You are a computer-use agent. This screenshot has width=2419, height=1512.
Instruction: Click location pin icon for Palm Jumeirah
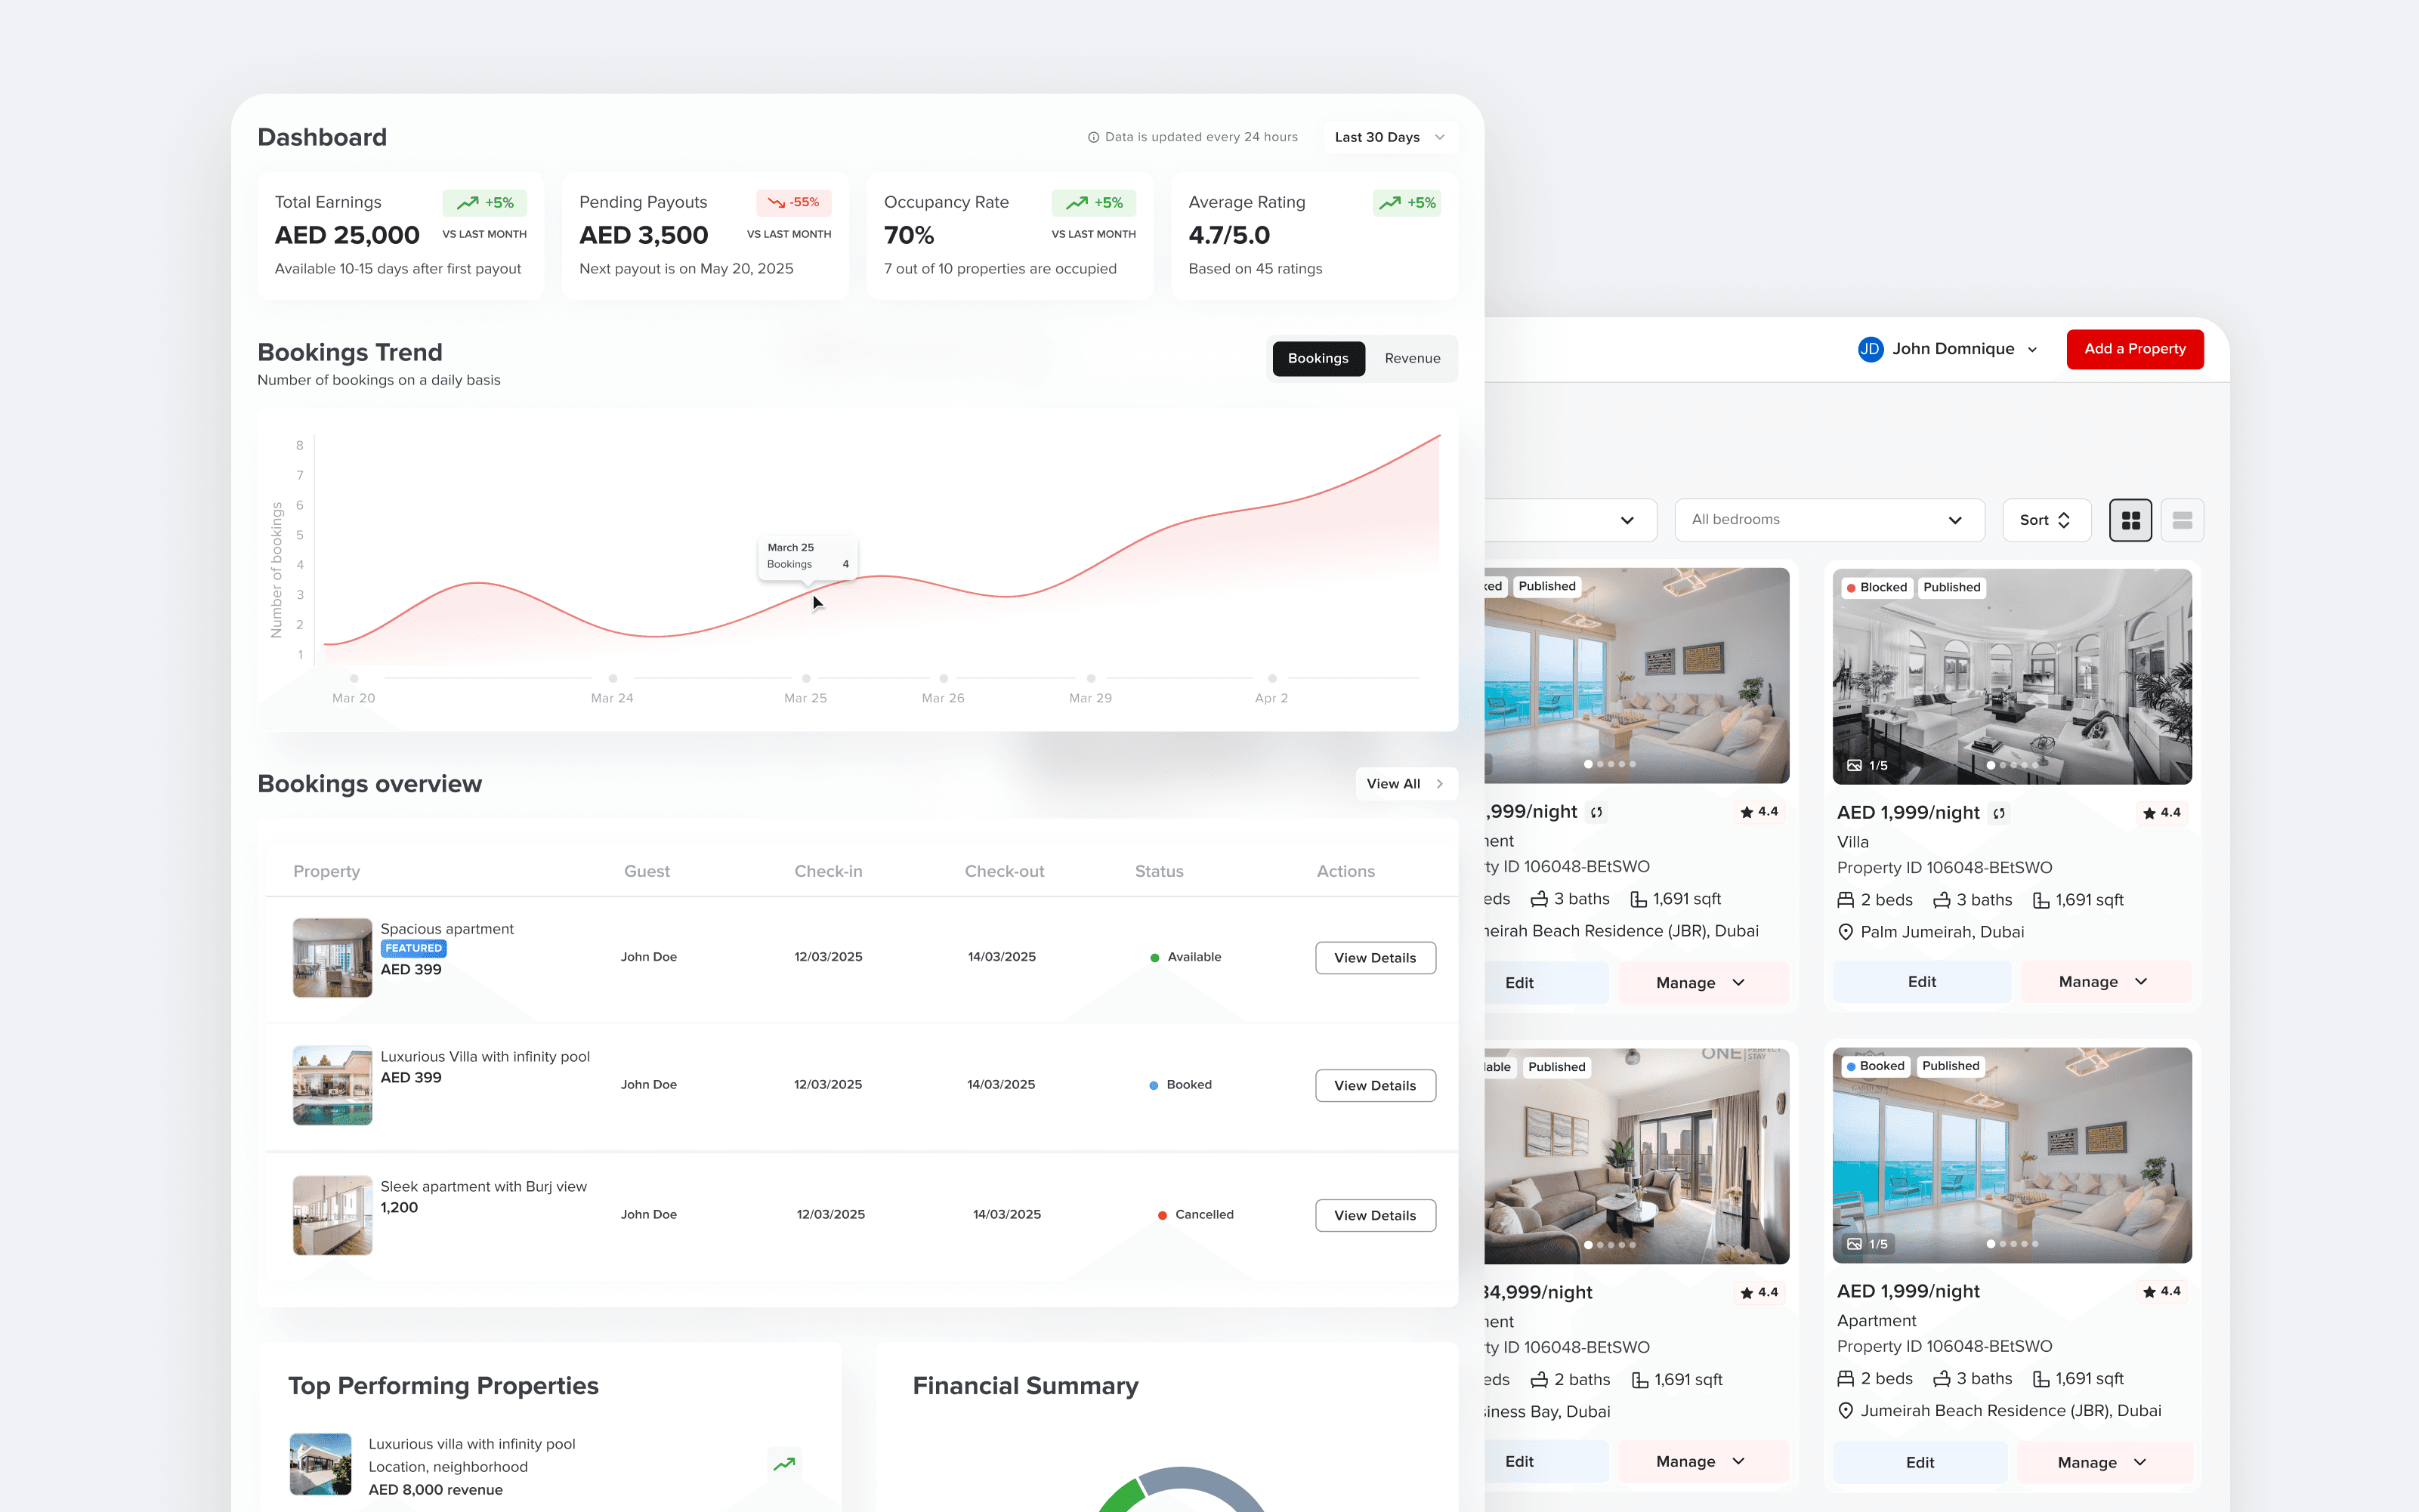[1846, 932]
